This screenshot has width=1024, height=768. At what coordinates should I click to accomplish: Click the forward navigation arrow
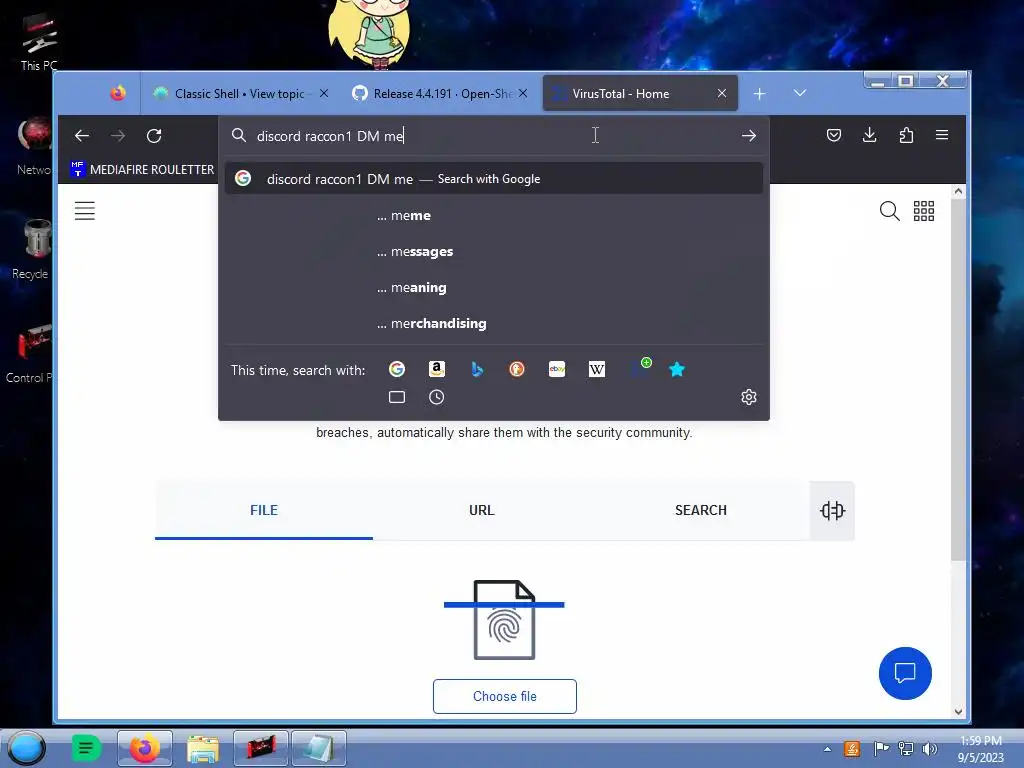click(x=118, y=136)
